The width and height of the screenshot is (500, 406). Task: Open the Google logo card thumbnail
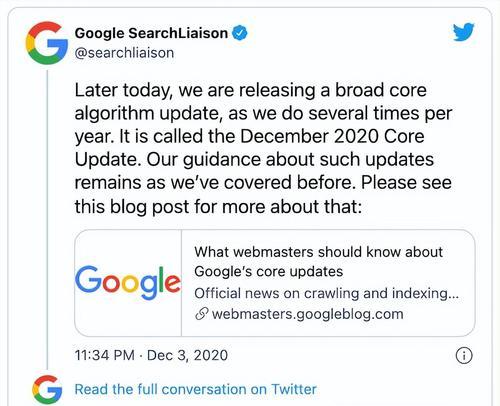point(128,283)
